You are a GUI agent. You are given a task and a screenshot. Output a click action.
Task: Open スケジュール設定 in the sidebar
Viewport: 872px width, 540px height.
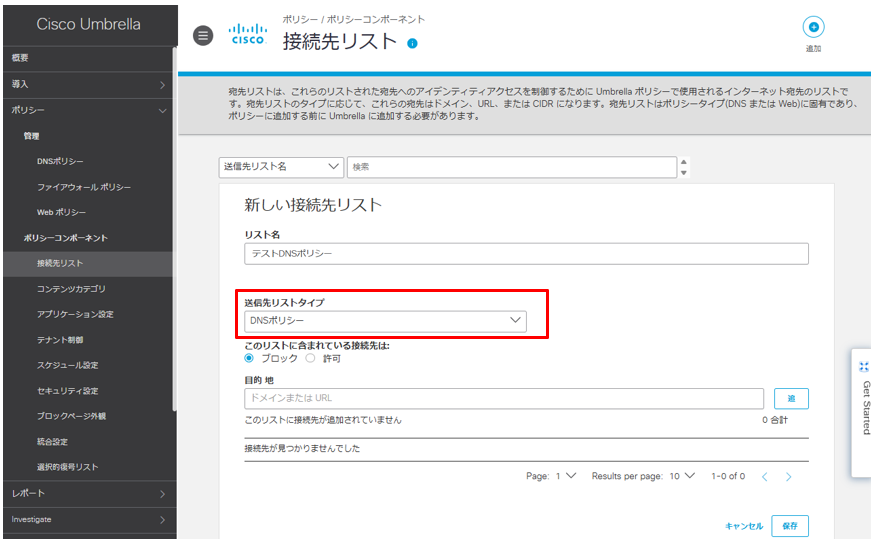(x=67, y=365)
